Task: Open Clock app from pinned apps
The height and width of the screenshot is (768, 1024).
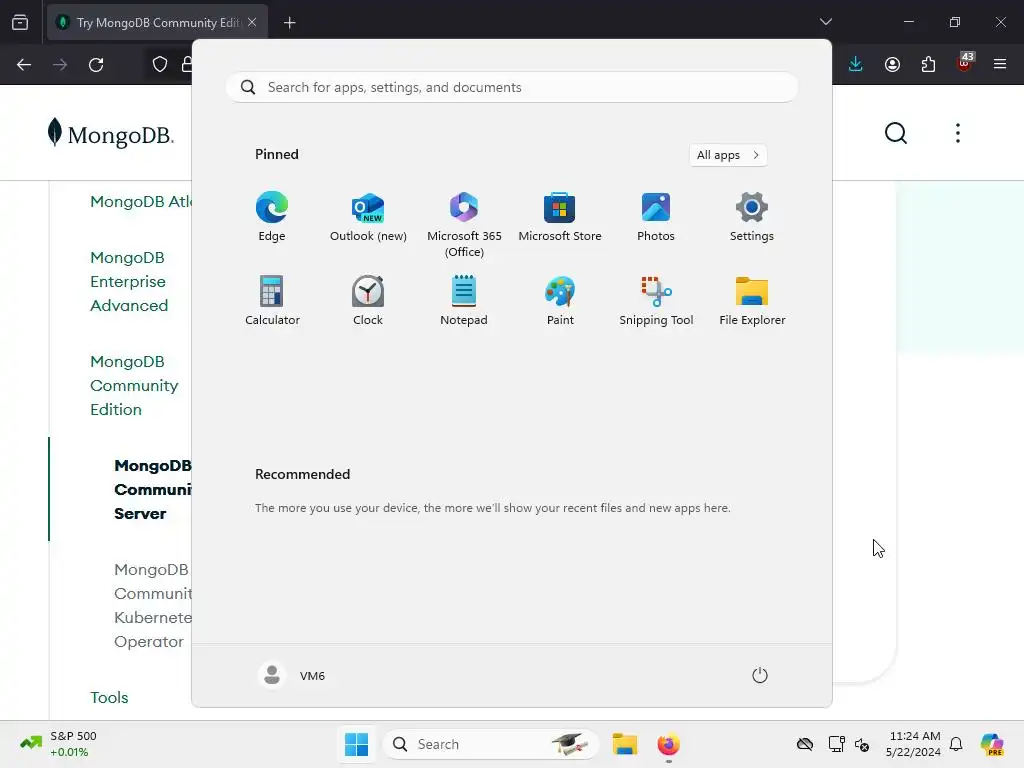Action: (368, 300)
